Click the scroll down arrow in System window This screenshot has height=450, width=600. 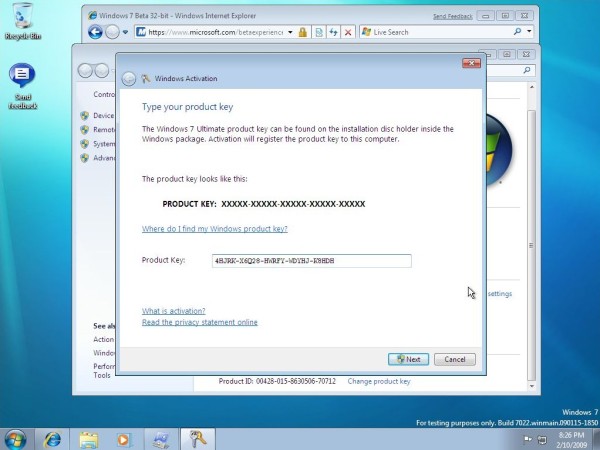click(x=532, y=386)
